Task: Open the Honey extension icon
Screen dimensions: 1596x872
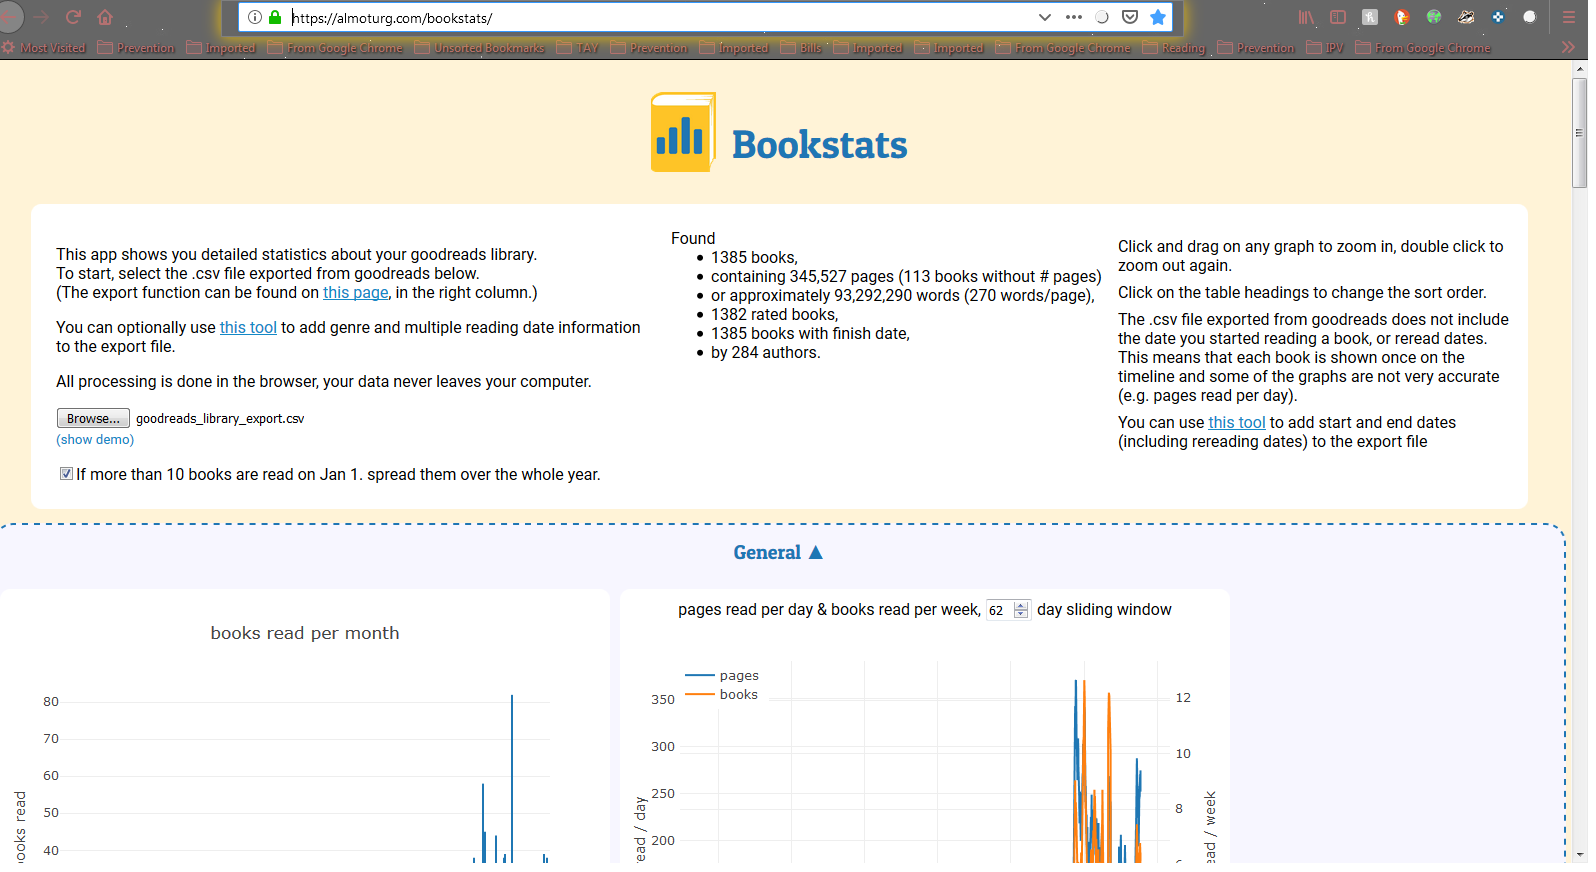Action: coord(1370,17)
